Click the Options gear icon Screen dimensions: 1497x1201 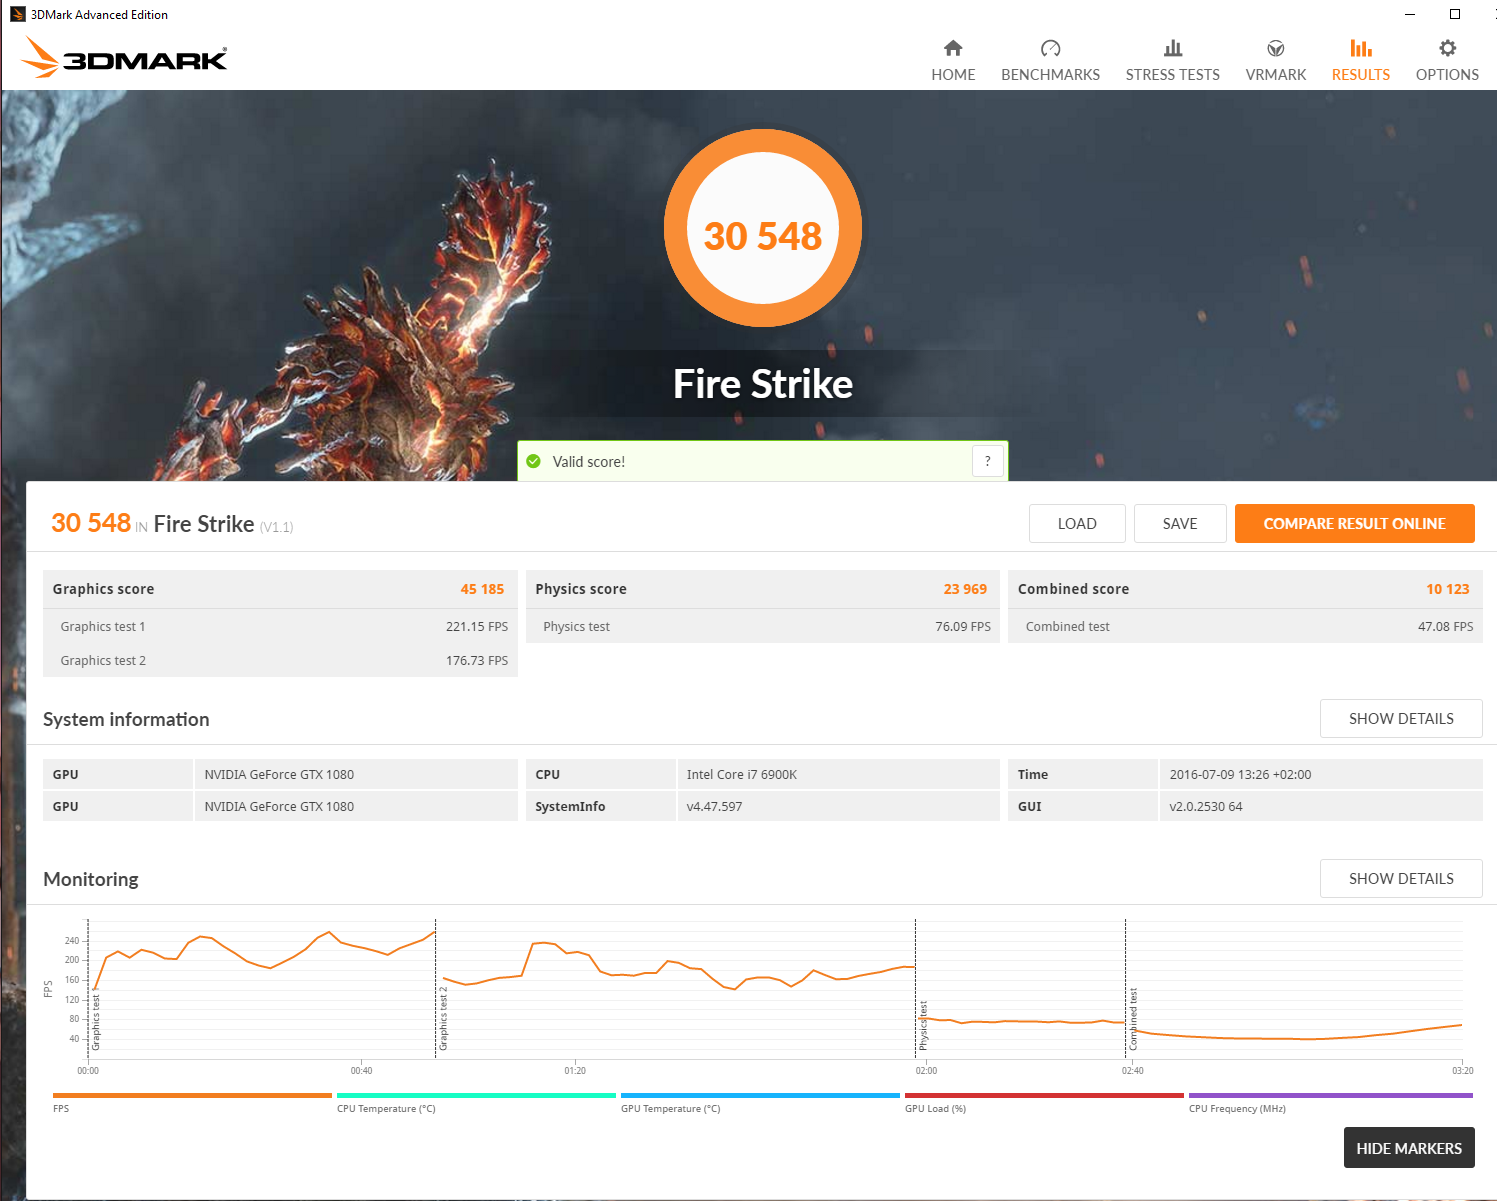click(x=1447, y=48)
